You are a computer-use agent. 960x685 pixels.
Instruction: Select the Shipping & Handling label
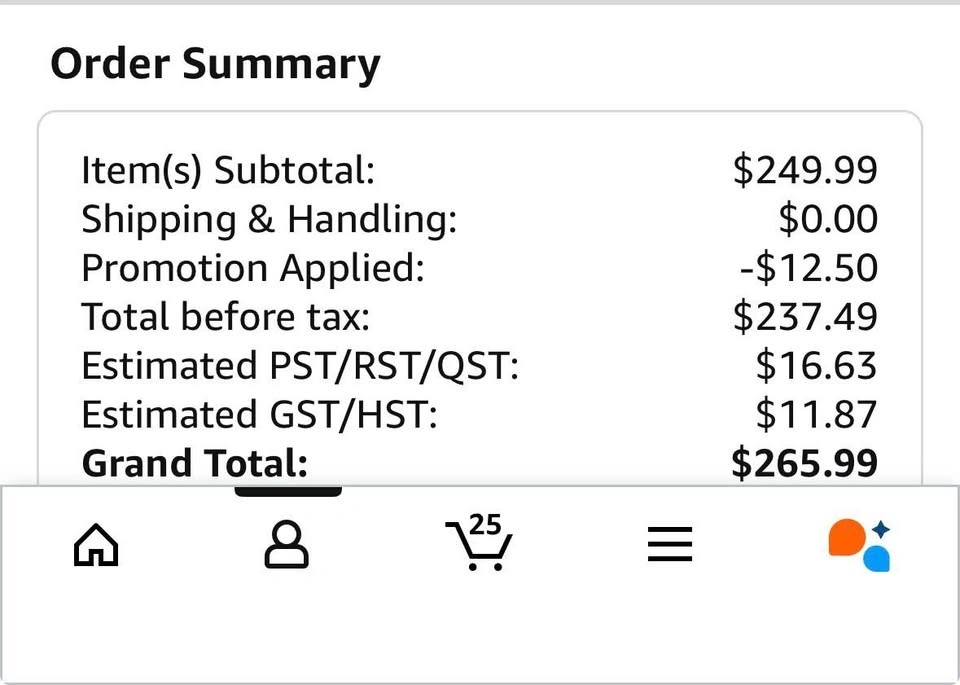pos(269,219)
